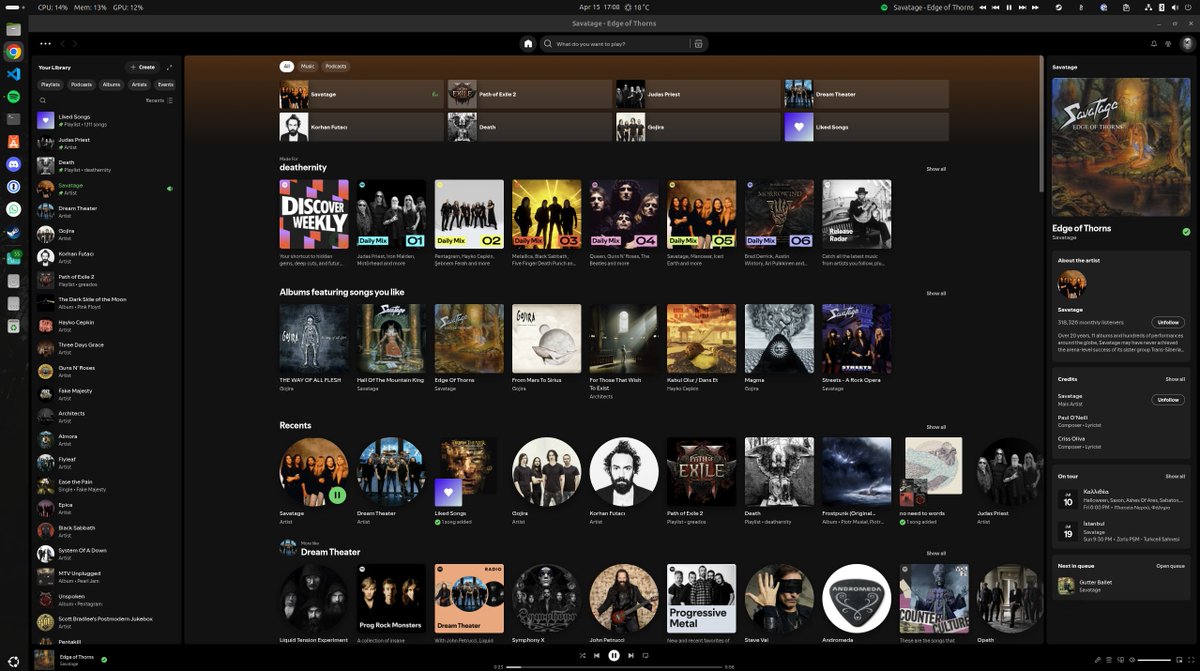Viewport: 1200px width, 671px height.
Task: Open the notifications bell
Action: point(1153,44)
